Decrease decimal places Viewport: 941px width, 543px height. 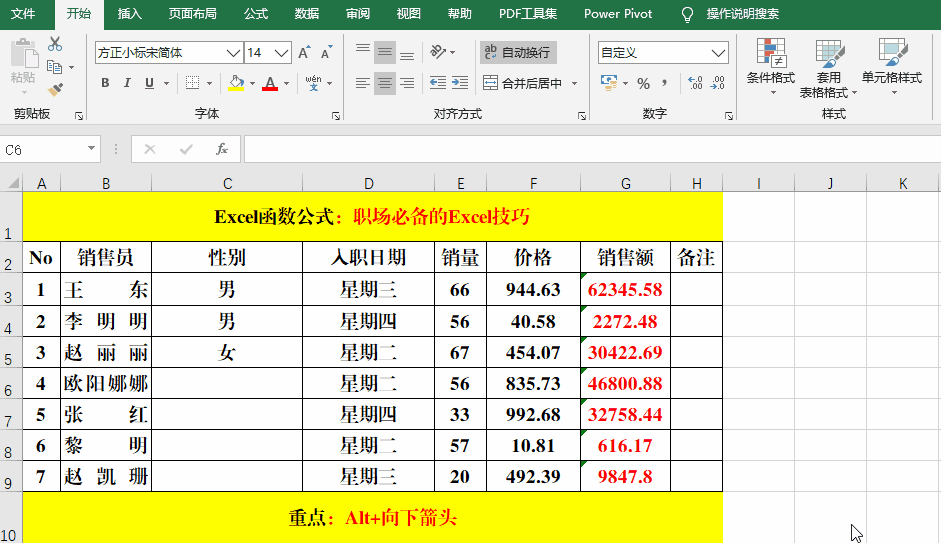718,83
